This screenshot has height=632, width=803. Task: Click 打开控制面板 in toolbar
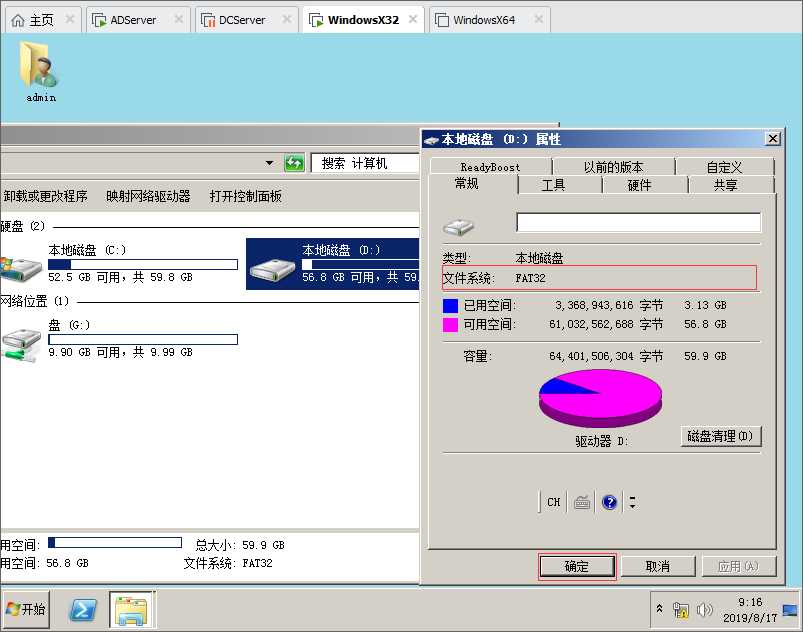(245, 196)
